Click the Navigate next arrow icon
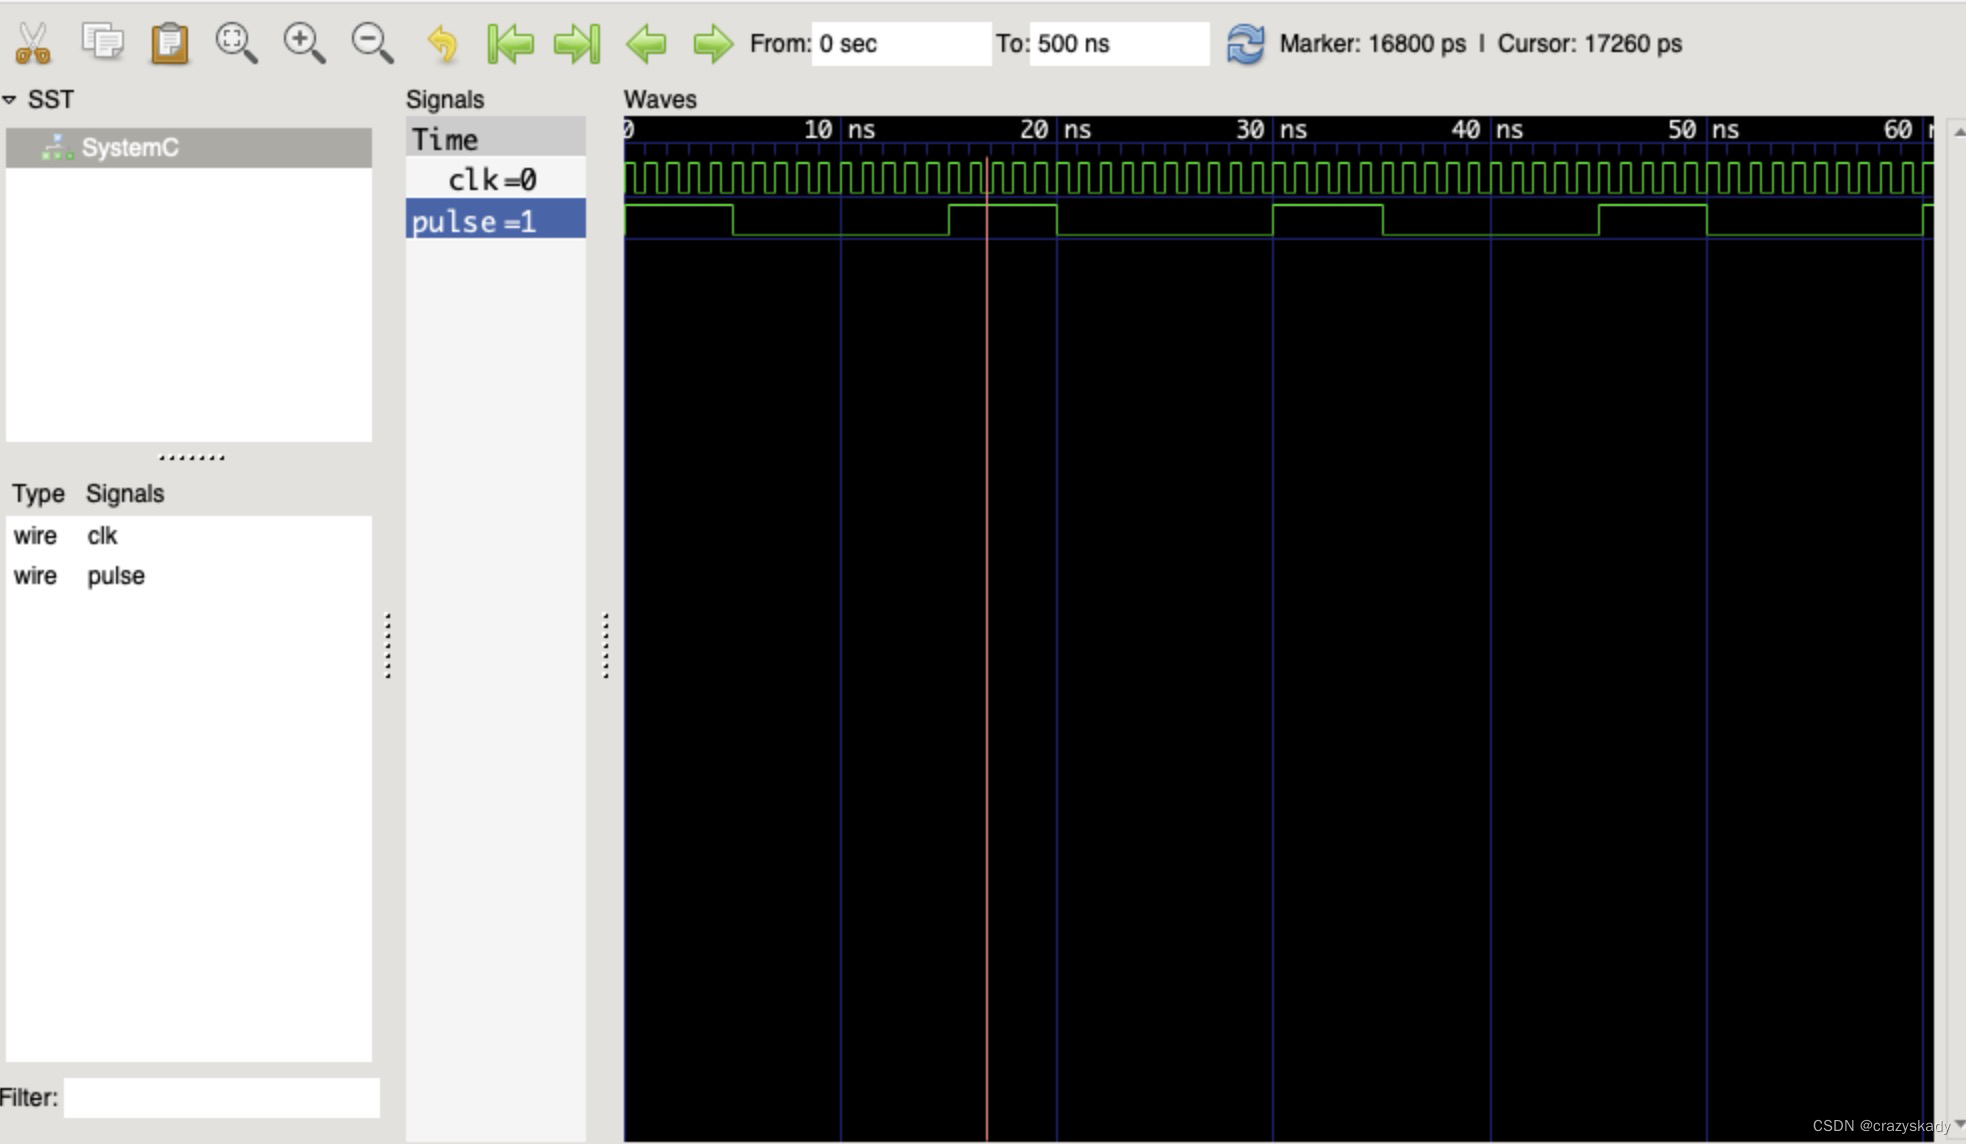 (711, 42)
